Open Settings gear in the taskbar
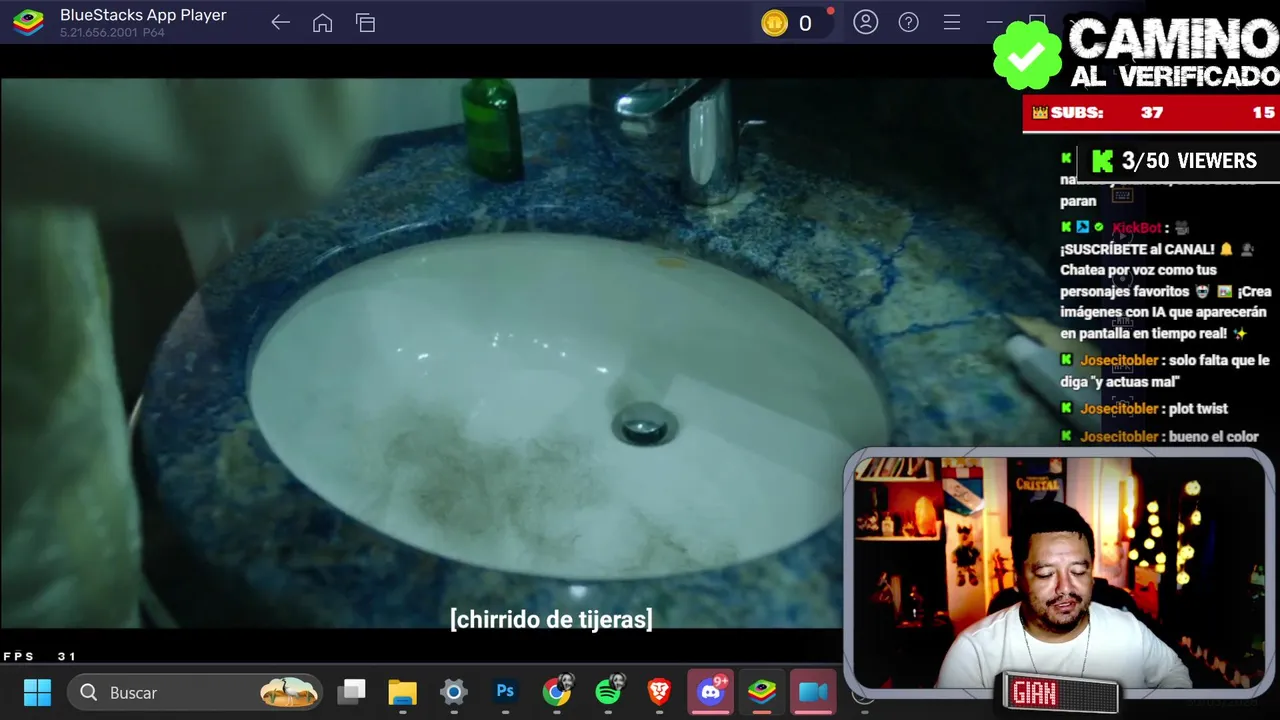The width and height of the screenshot is (1280, 720). [454, 692]
